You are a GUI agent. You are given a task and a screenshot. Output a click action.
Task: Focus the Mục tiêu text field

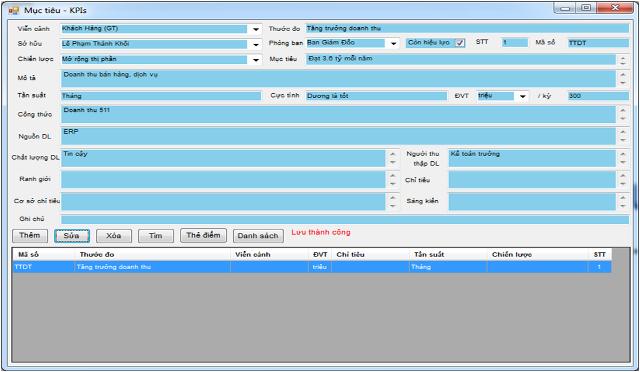pos(461,60)
